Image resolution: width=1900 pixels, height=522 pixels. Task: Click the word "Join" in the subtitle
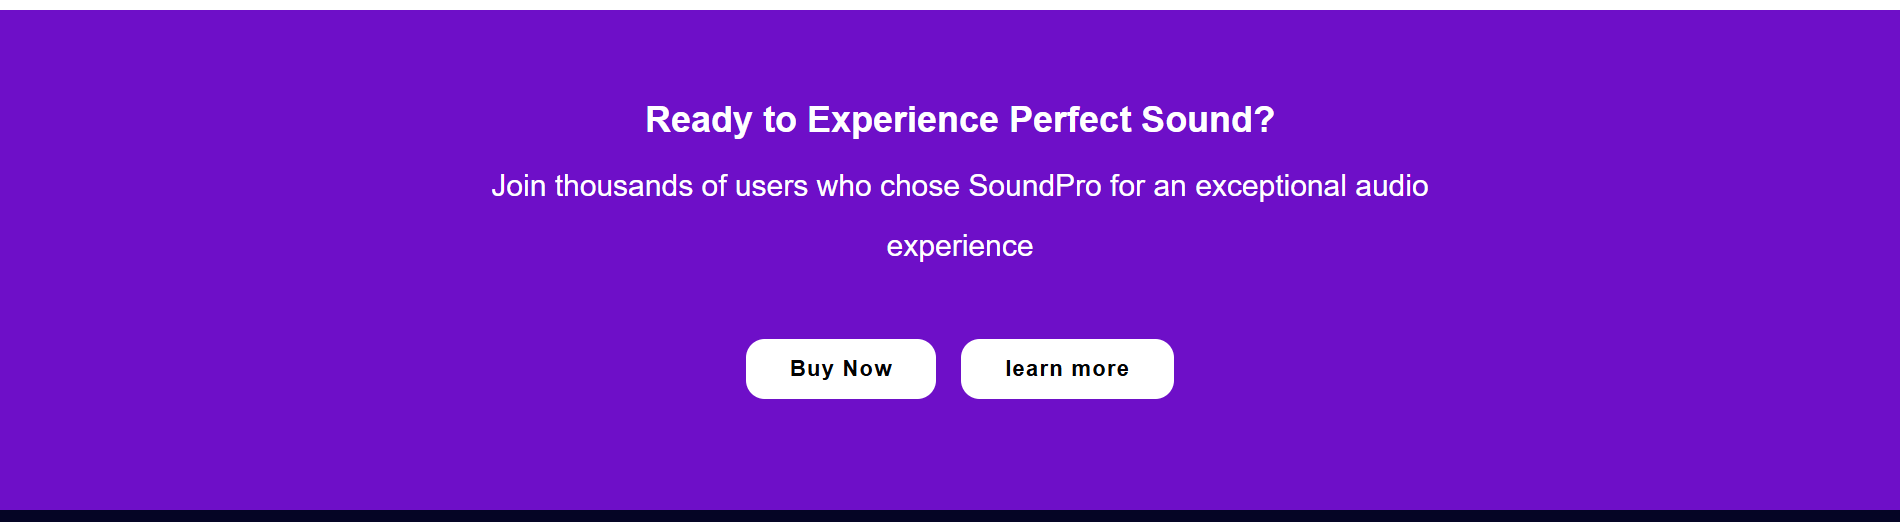click(518, 186)
